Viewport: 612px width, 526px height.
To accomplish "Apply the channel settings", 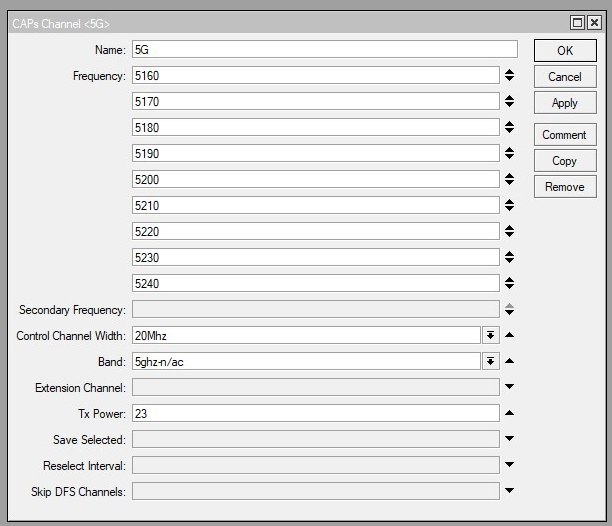I will pos(565,103).
